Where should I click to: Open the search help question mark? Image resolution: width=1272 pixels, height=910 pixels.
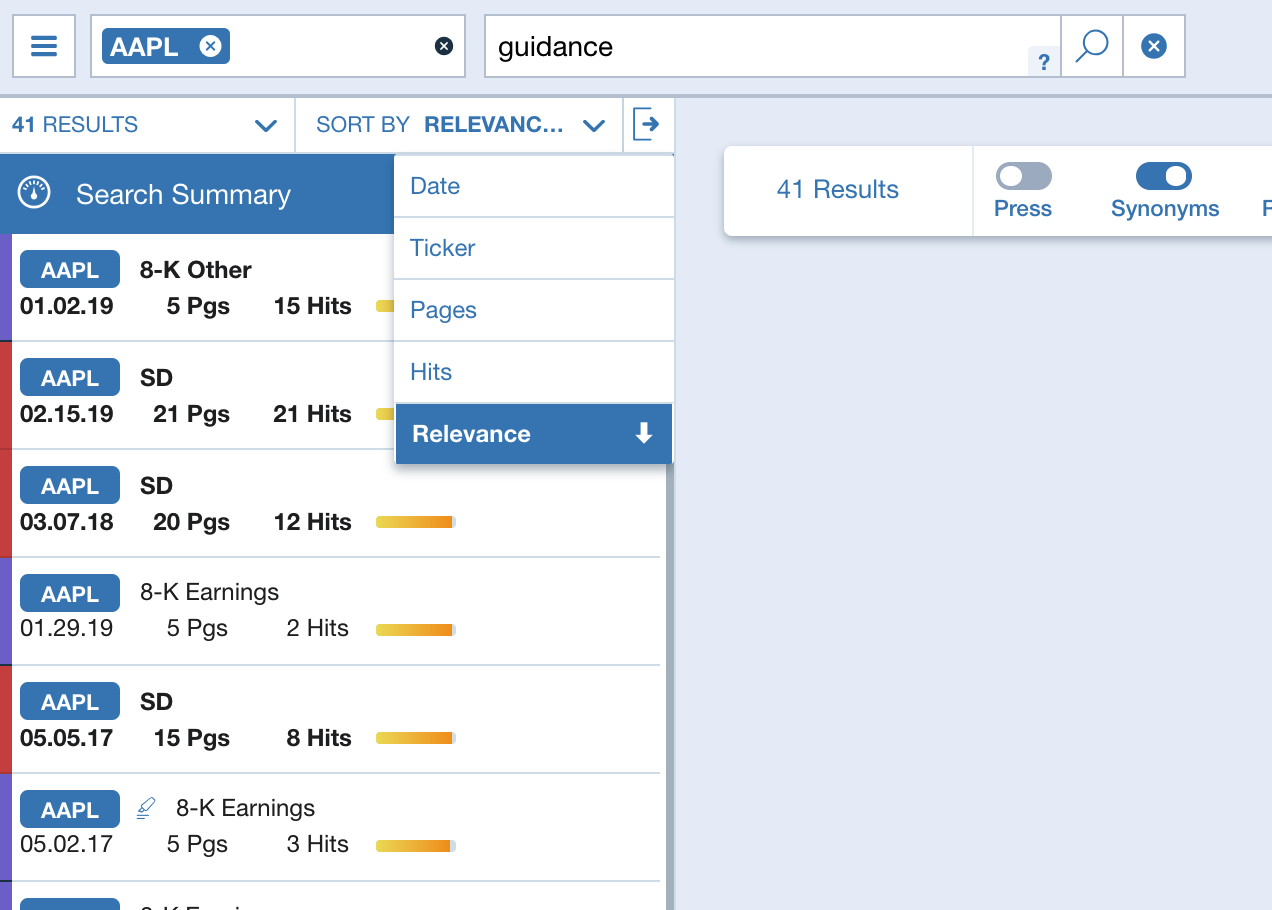(x=1043, y=62)
